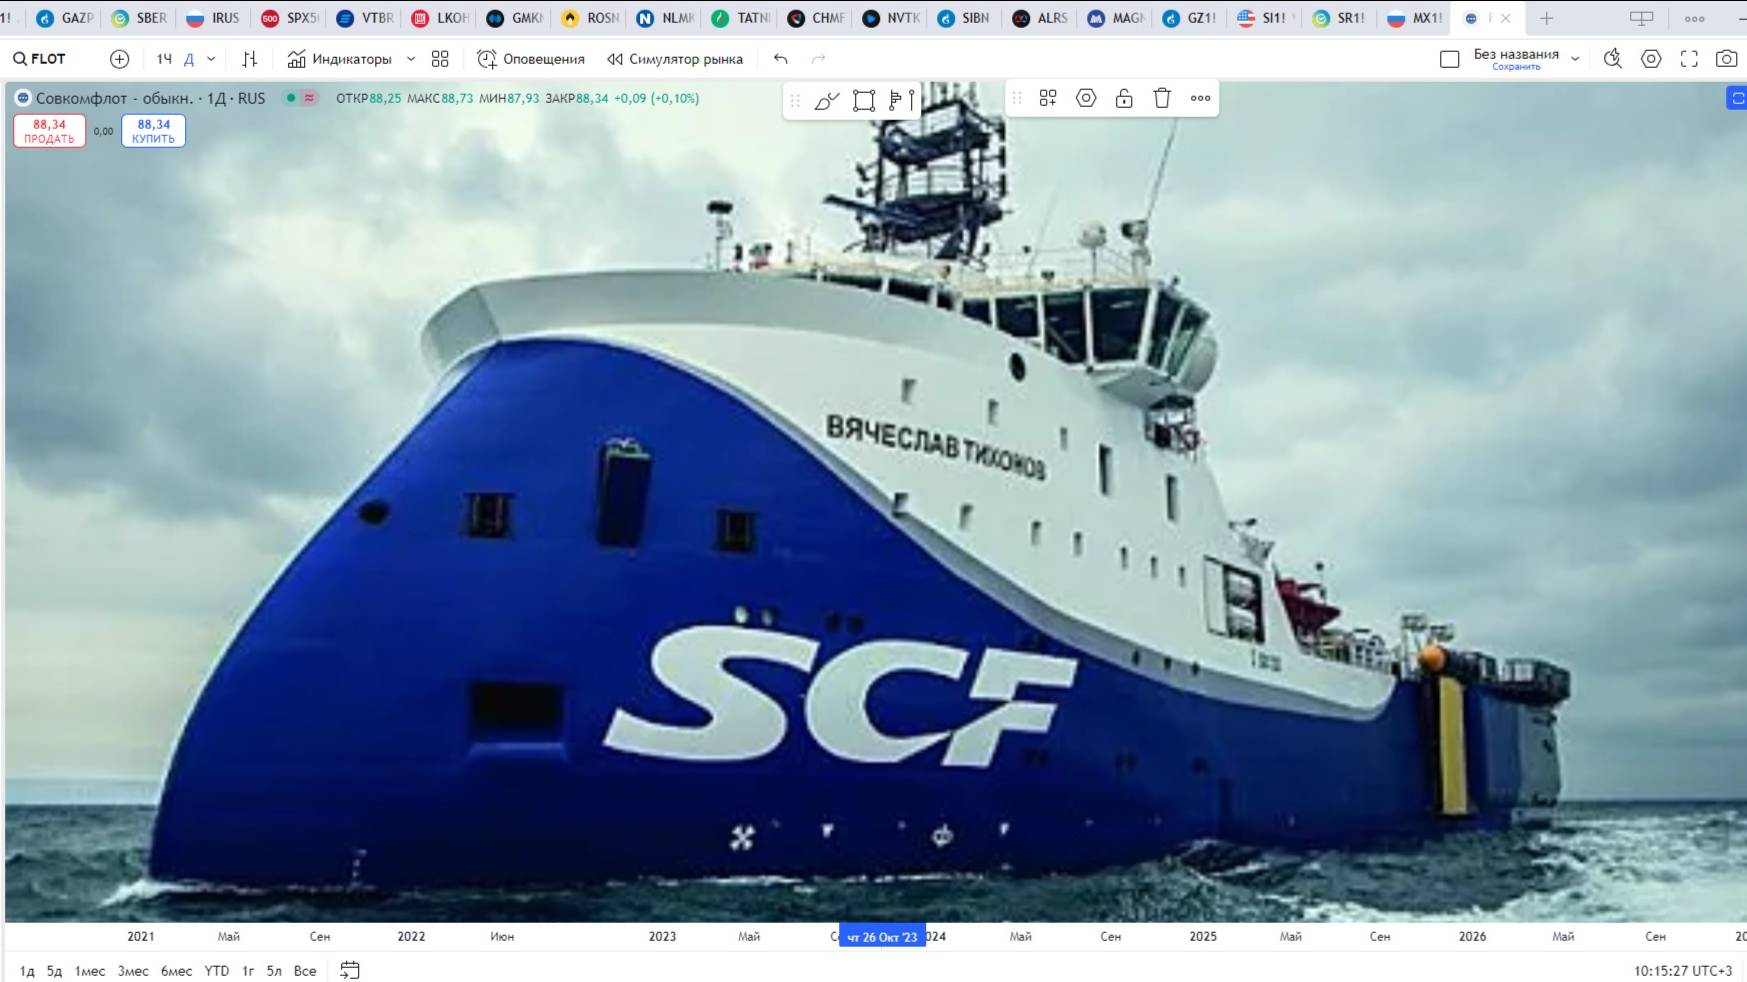The width and height of the screenshot is (1747, 982).
Task: Open the FLOT symbol search
Action: coord(39,59)
